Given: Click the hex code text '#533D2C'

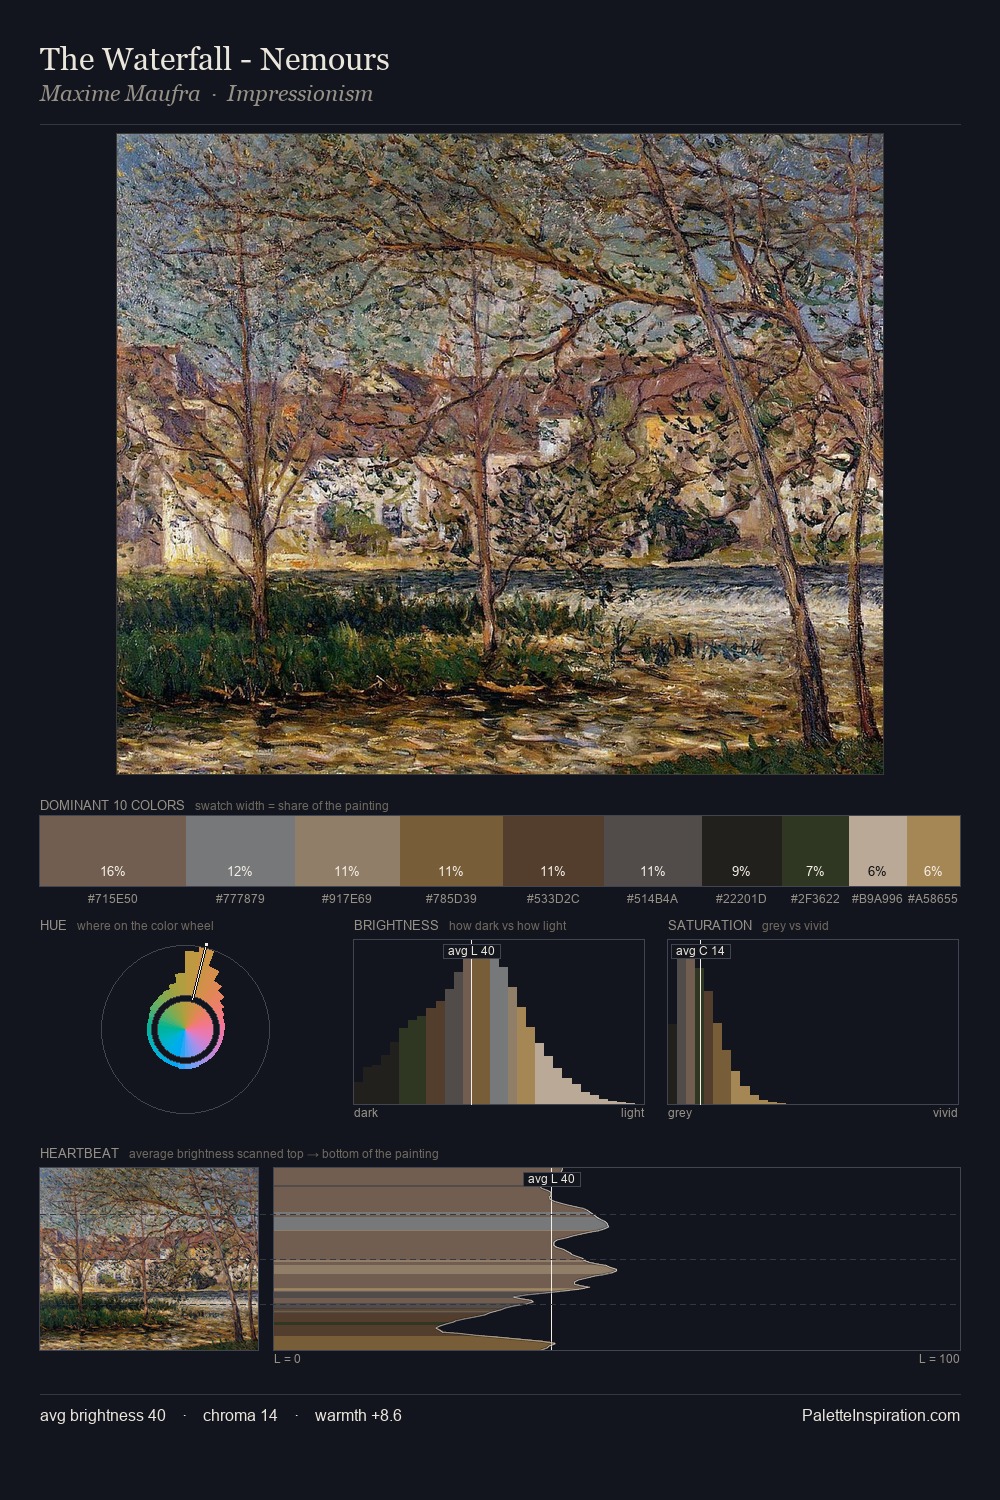Looking at the screenshot, I should 553,899.
